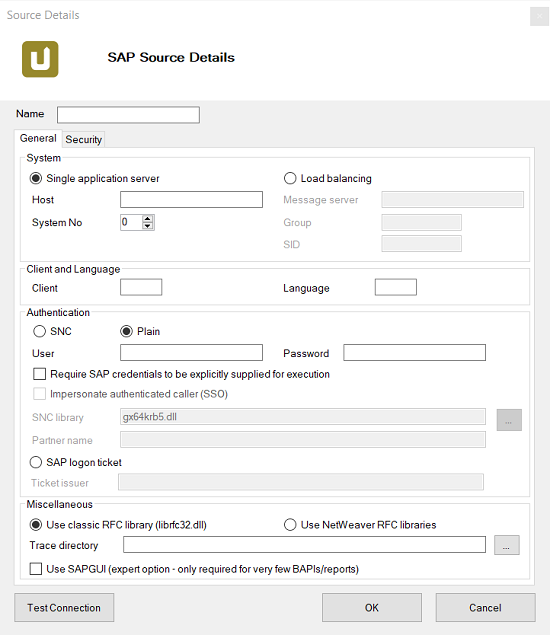Image resolution: width=550 pixels, height=635 pixels.
Task: Toggle Impersonate authenticated caller (SSO) checkbox
Action: tap(39, 394)
